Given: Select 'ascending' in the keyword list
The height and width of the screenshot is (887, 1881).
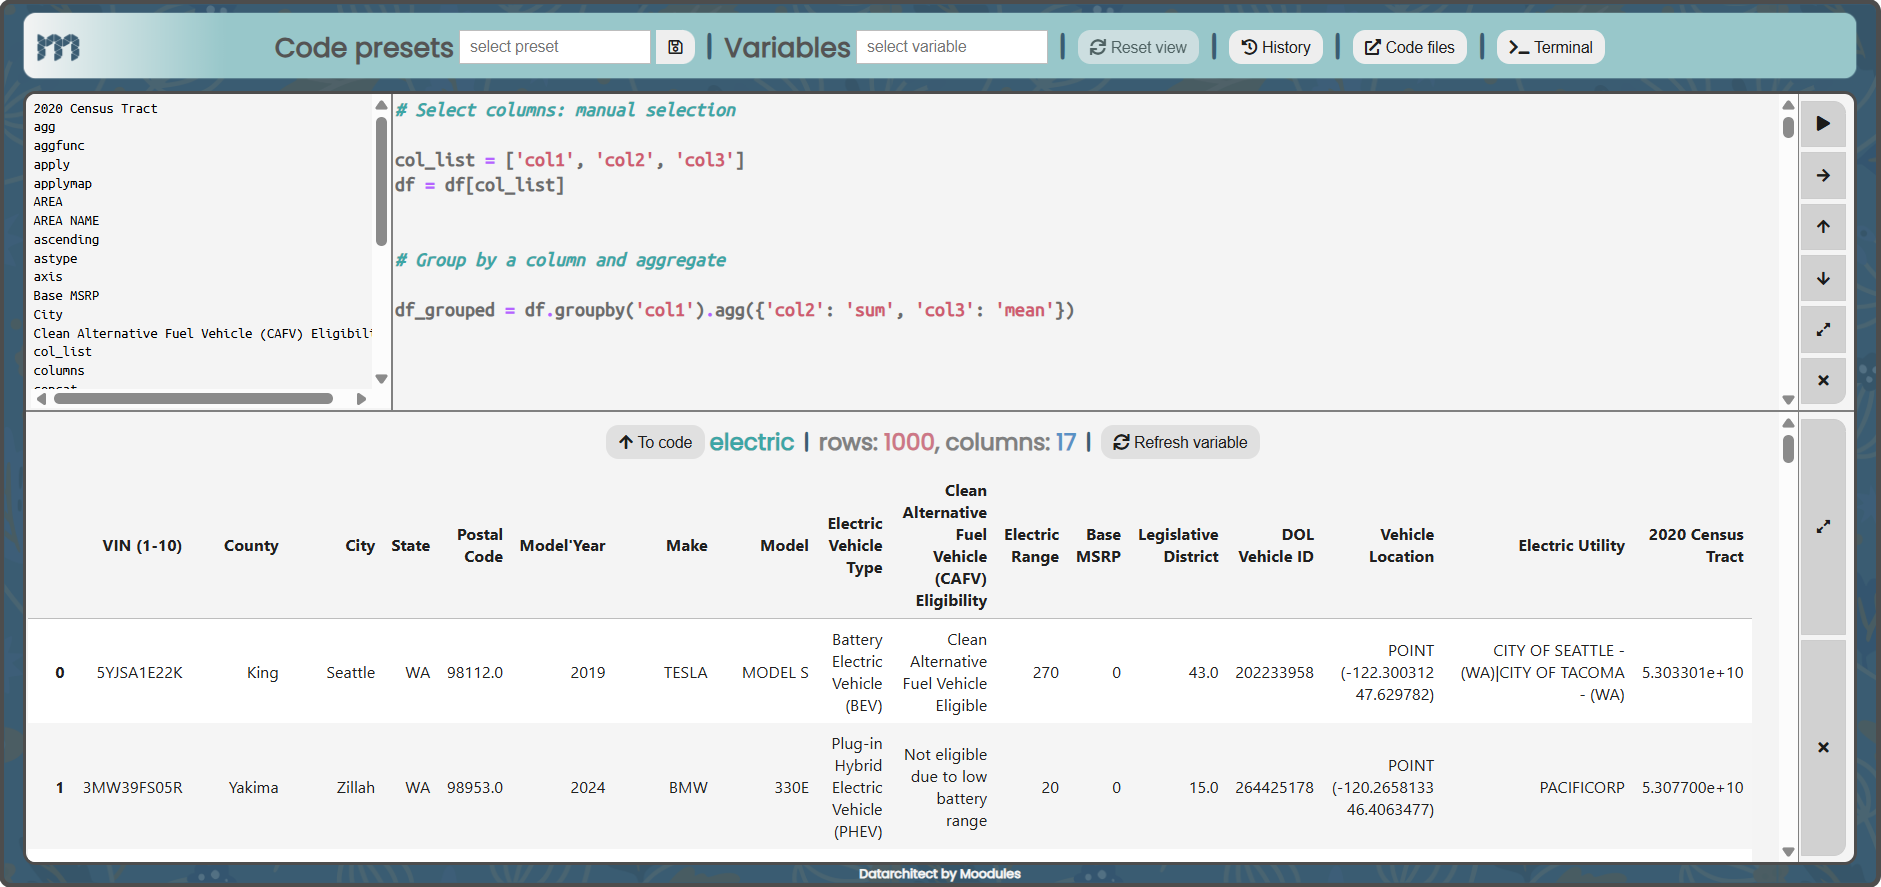Looking at the screenshot, I should 66,240.
